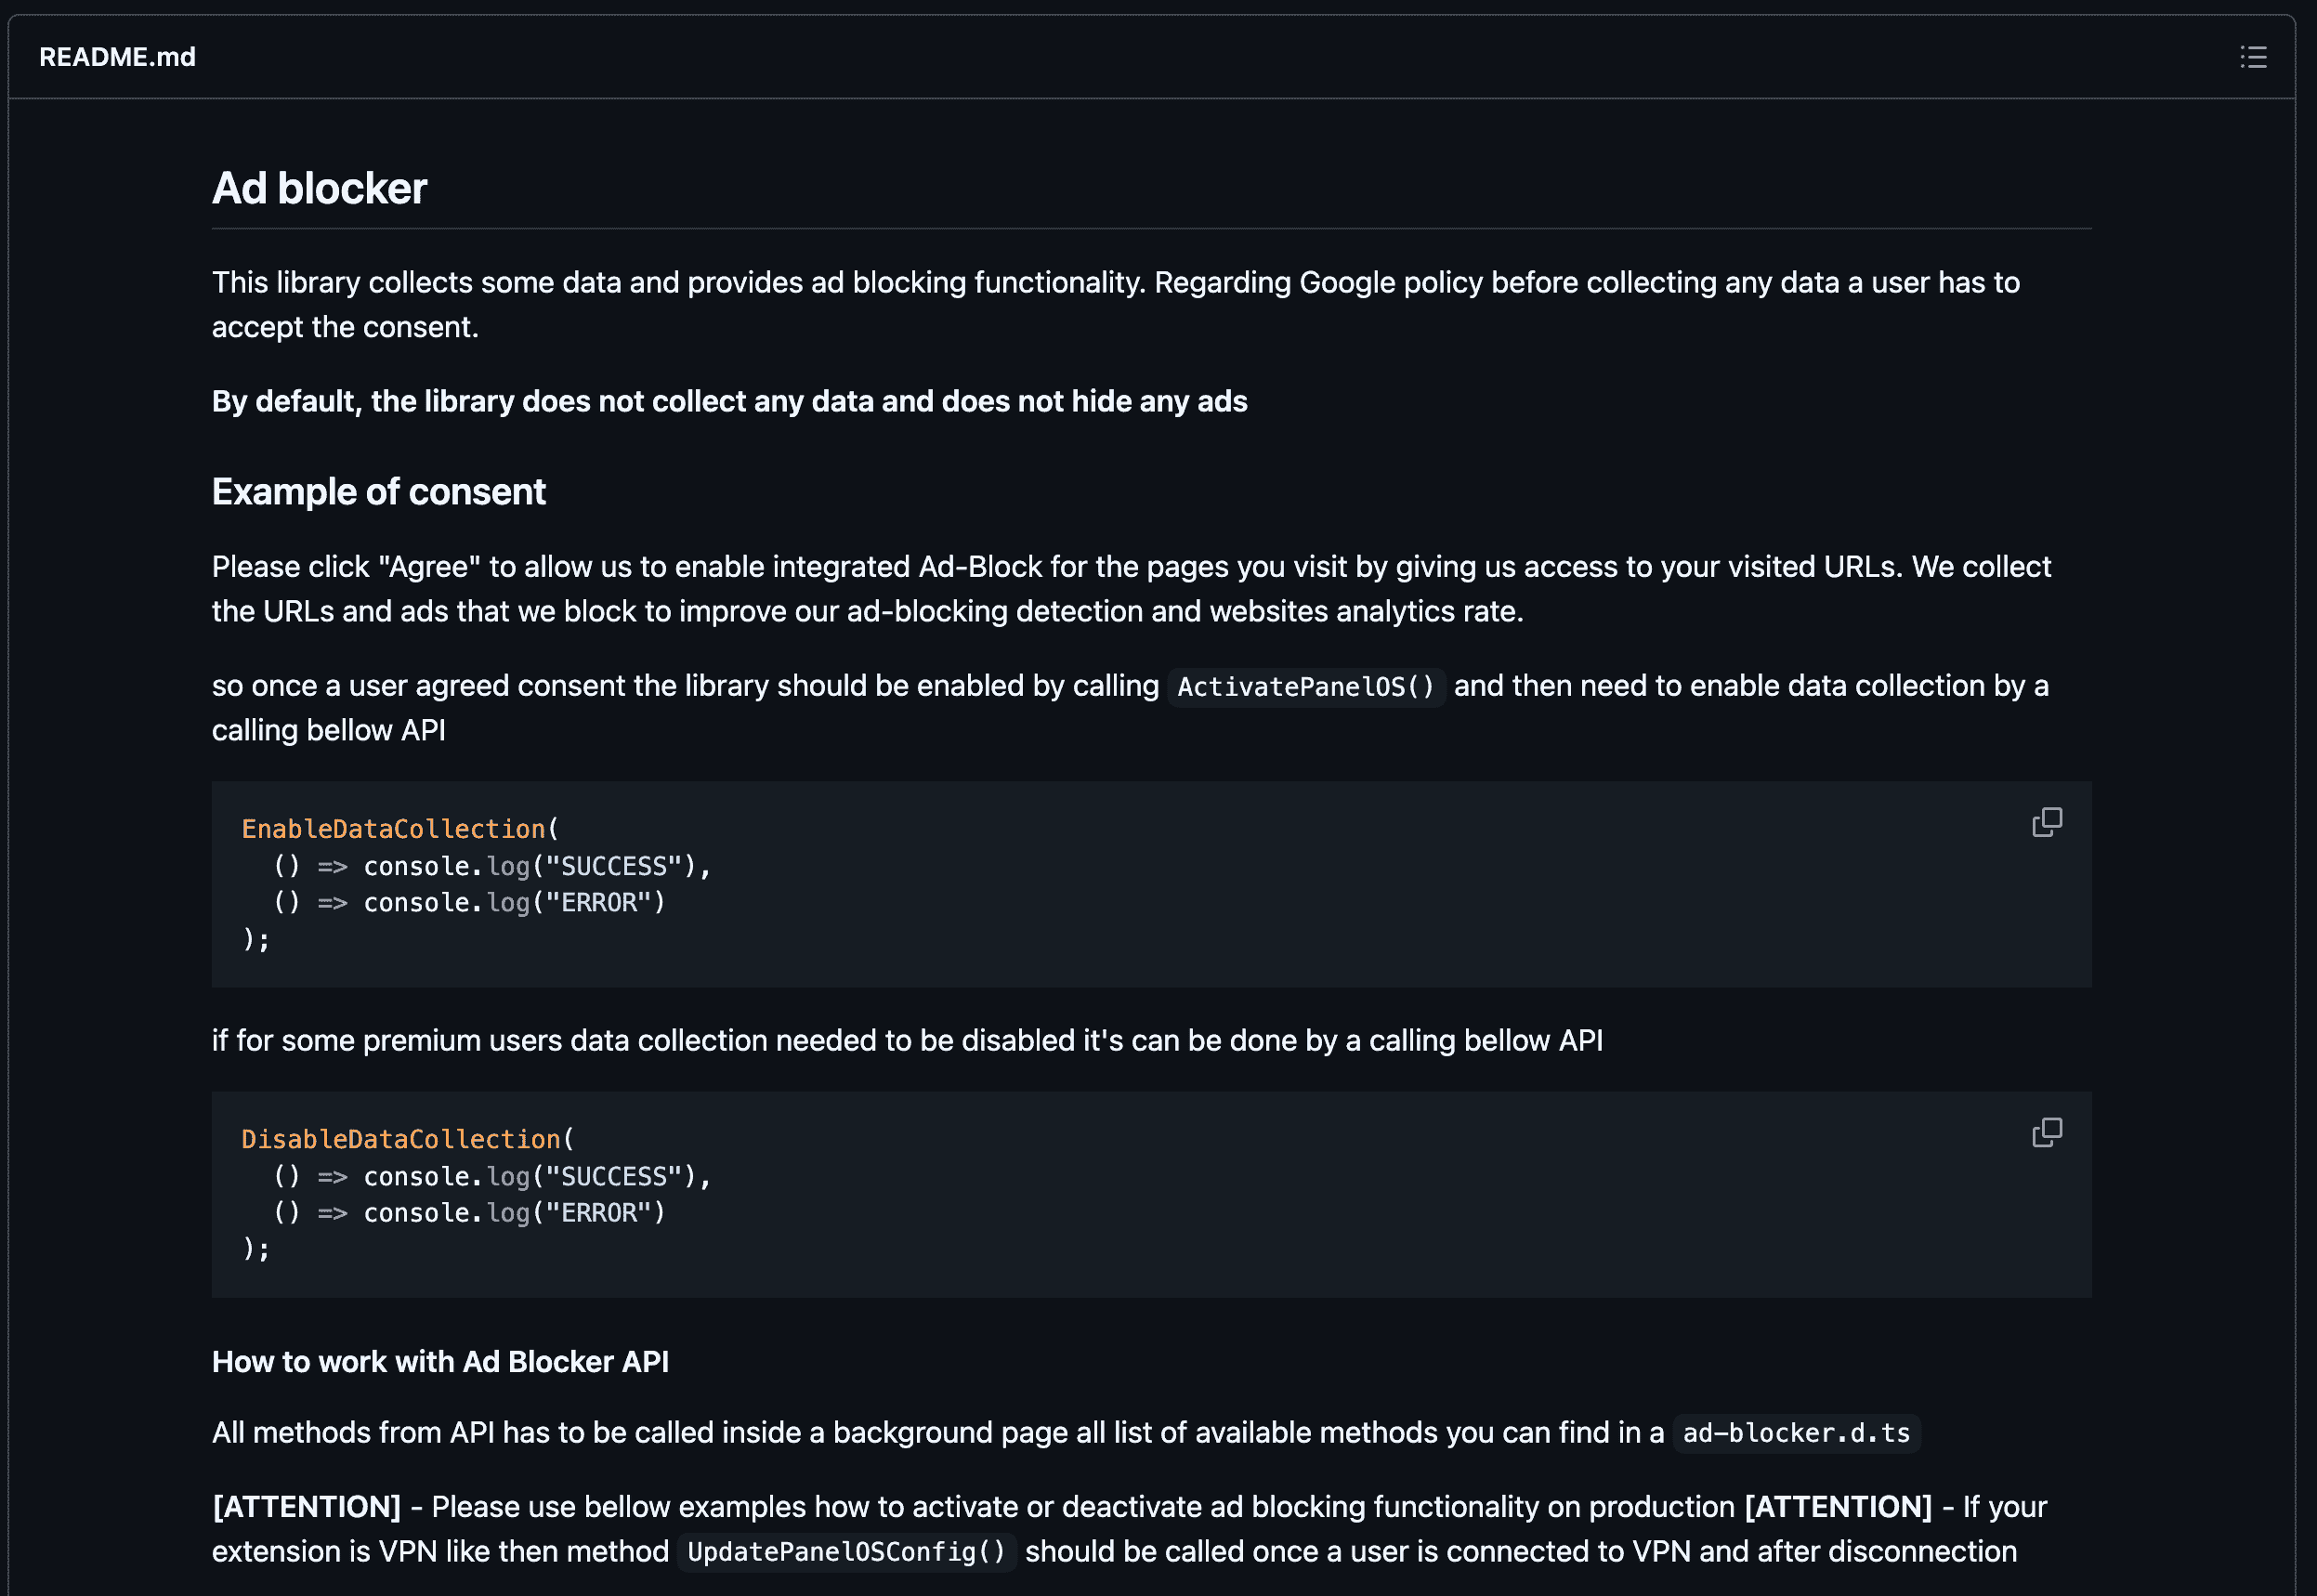Select the bold default behavior statement text
Image resolution: width=2317 pixels, height=1596 pixels.
coord(728,401)
